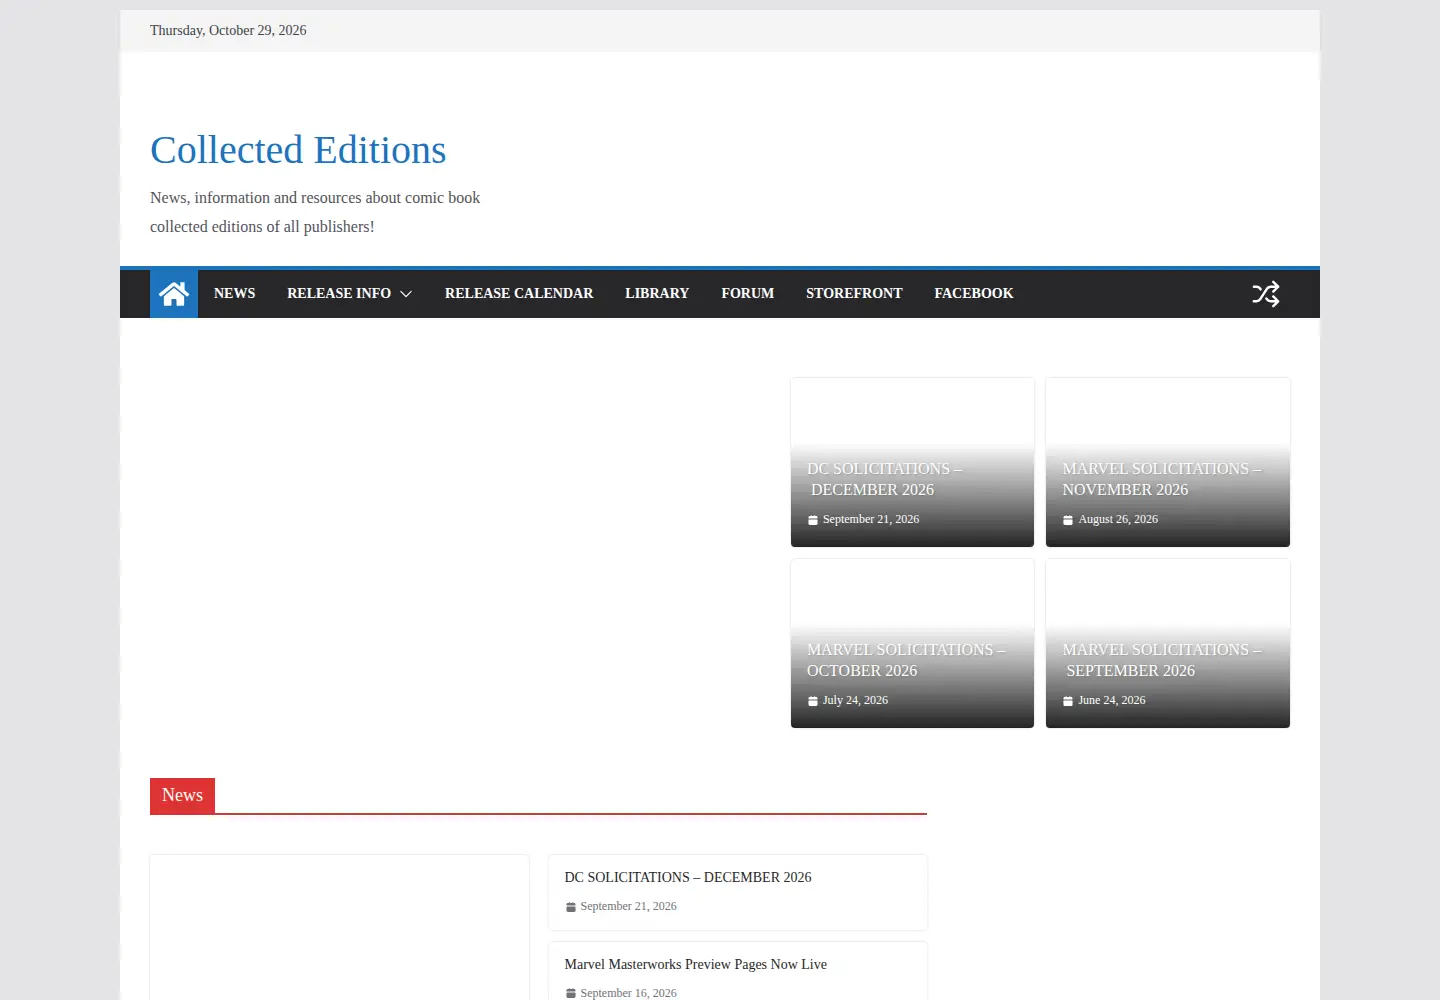
Task: Open the Library menu item
Action: click(657, 293)
